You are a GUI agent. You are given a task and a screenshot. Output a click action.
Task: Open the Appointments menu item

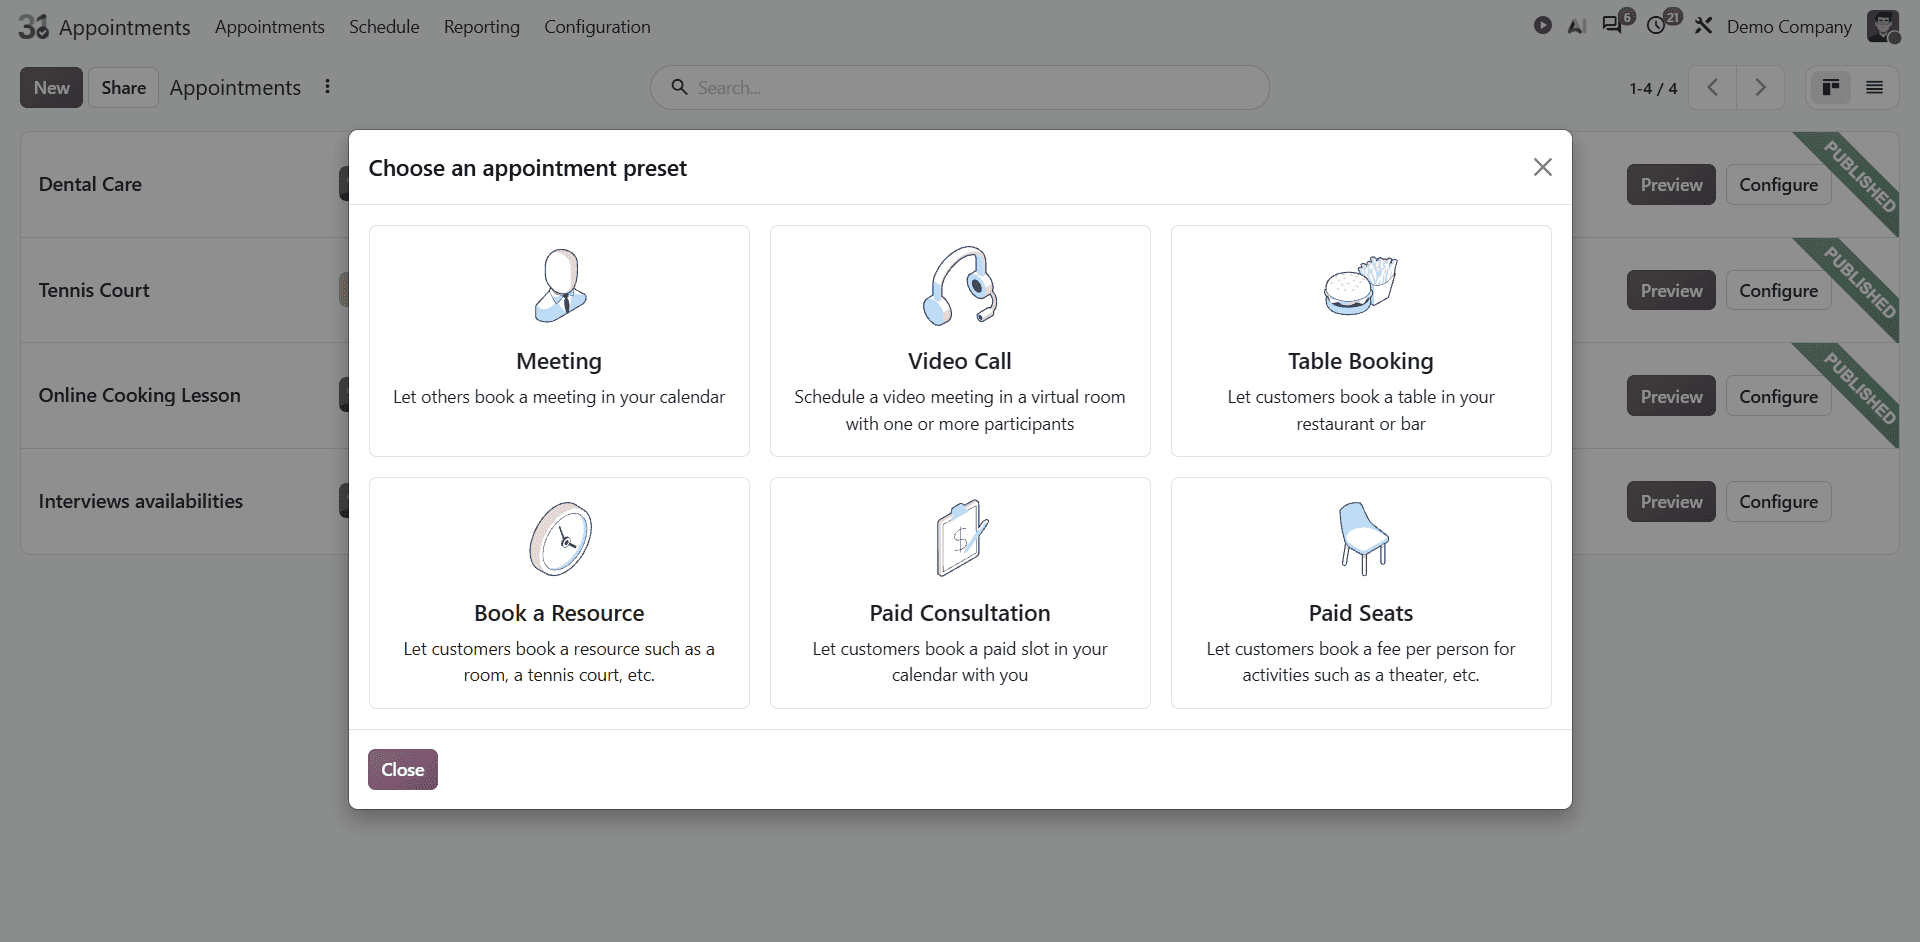pos(270,27)
